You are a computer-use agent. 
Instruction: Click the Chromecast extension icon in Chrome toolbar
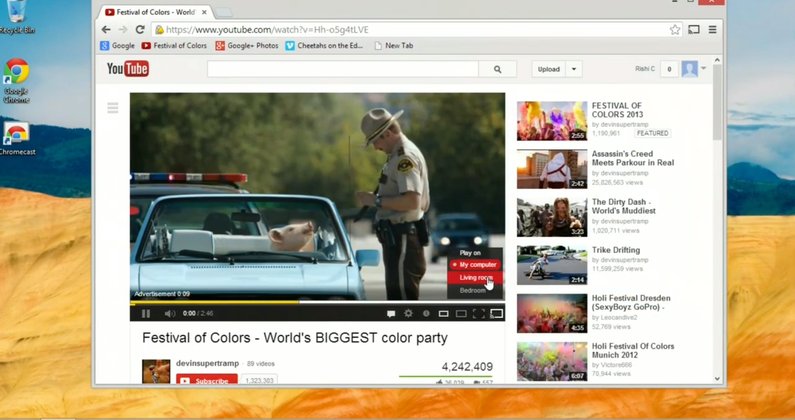coord(693,30)
